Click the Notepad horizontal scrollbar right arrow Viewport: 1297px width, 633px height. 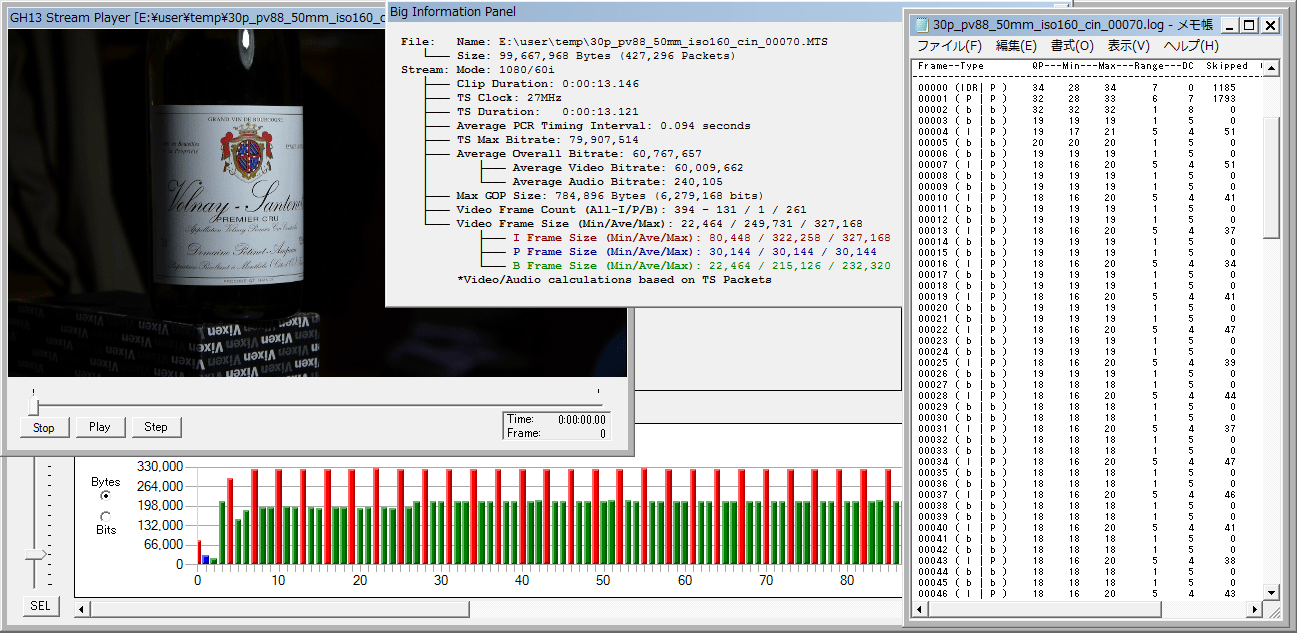(x=1255, y=609)
